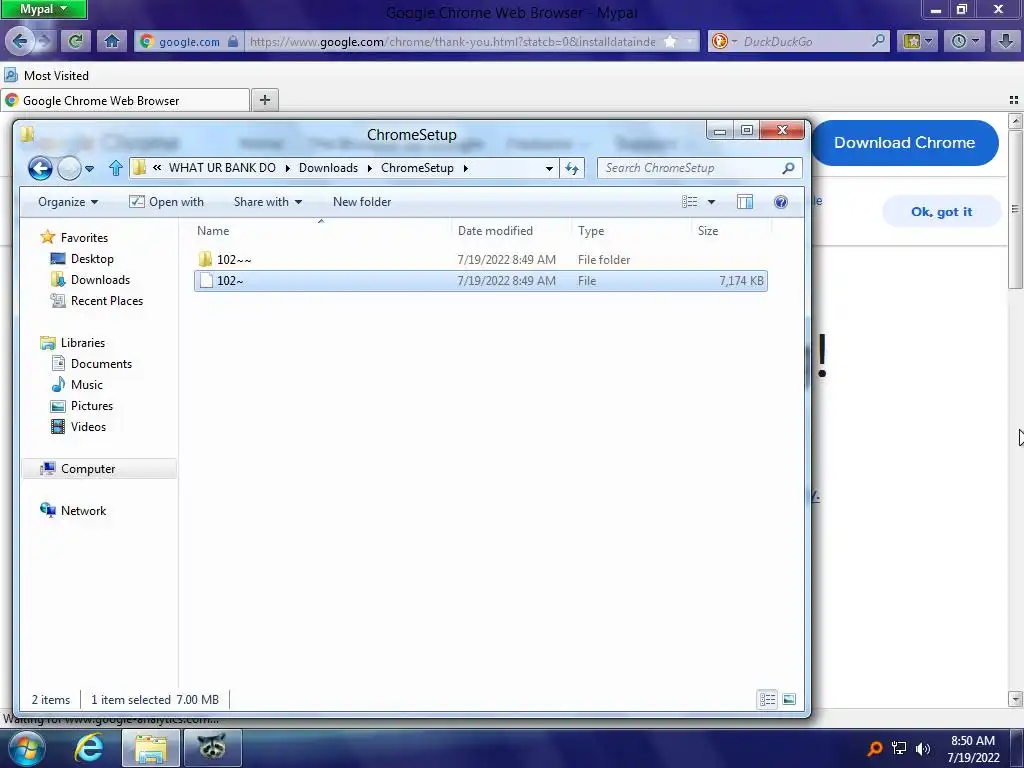The height and width of the screenshot is (768, 1024).
Task: Open Most Visited bookmarks item
Action: coord(46,75)
